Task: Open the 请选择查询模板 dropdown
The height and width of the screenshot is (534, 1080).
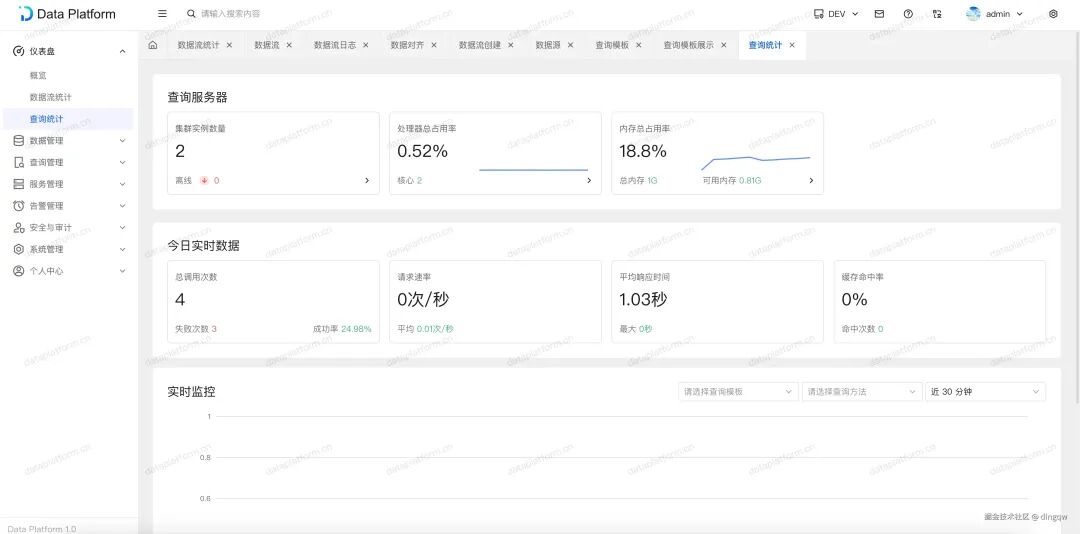Action: click(x=738, y=391)
